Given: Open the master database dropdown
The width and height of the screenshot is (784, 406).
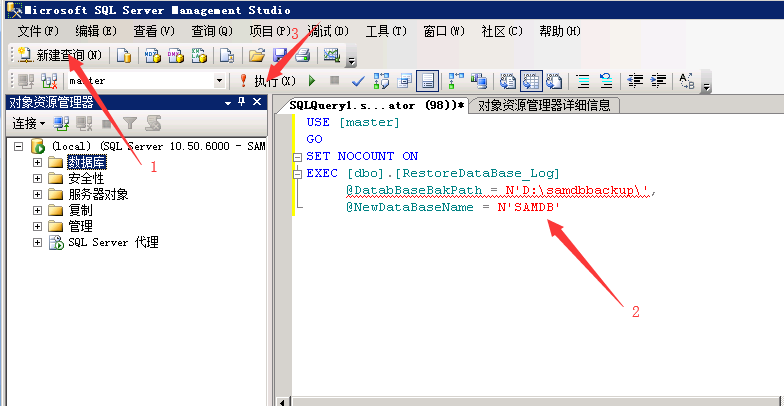Looking at the screenshot, I should (x=219, y=80).
